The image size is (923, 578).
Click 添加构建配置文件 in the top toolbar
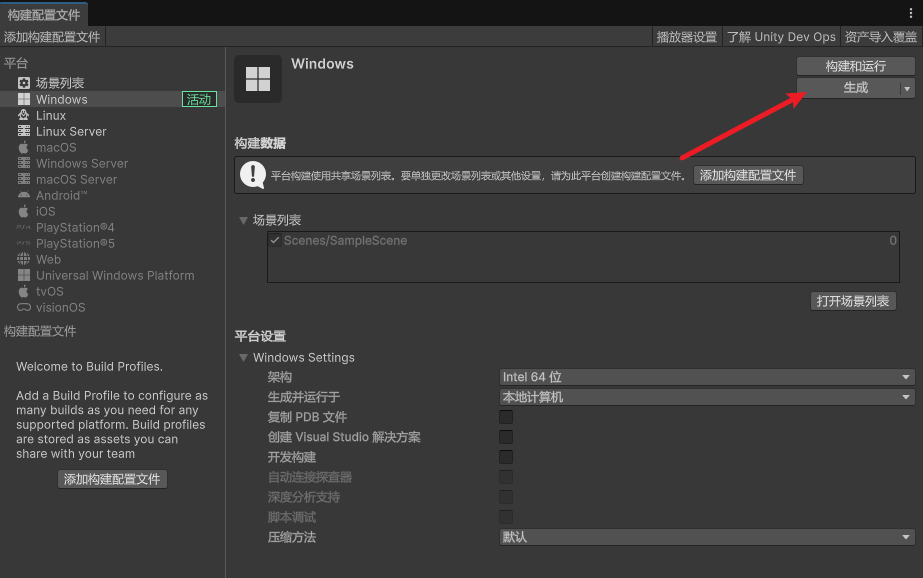(x=52, y=36)
